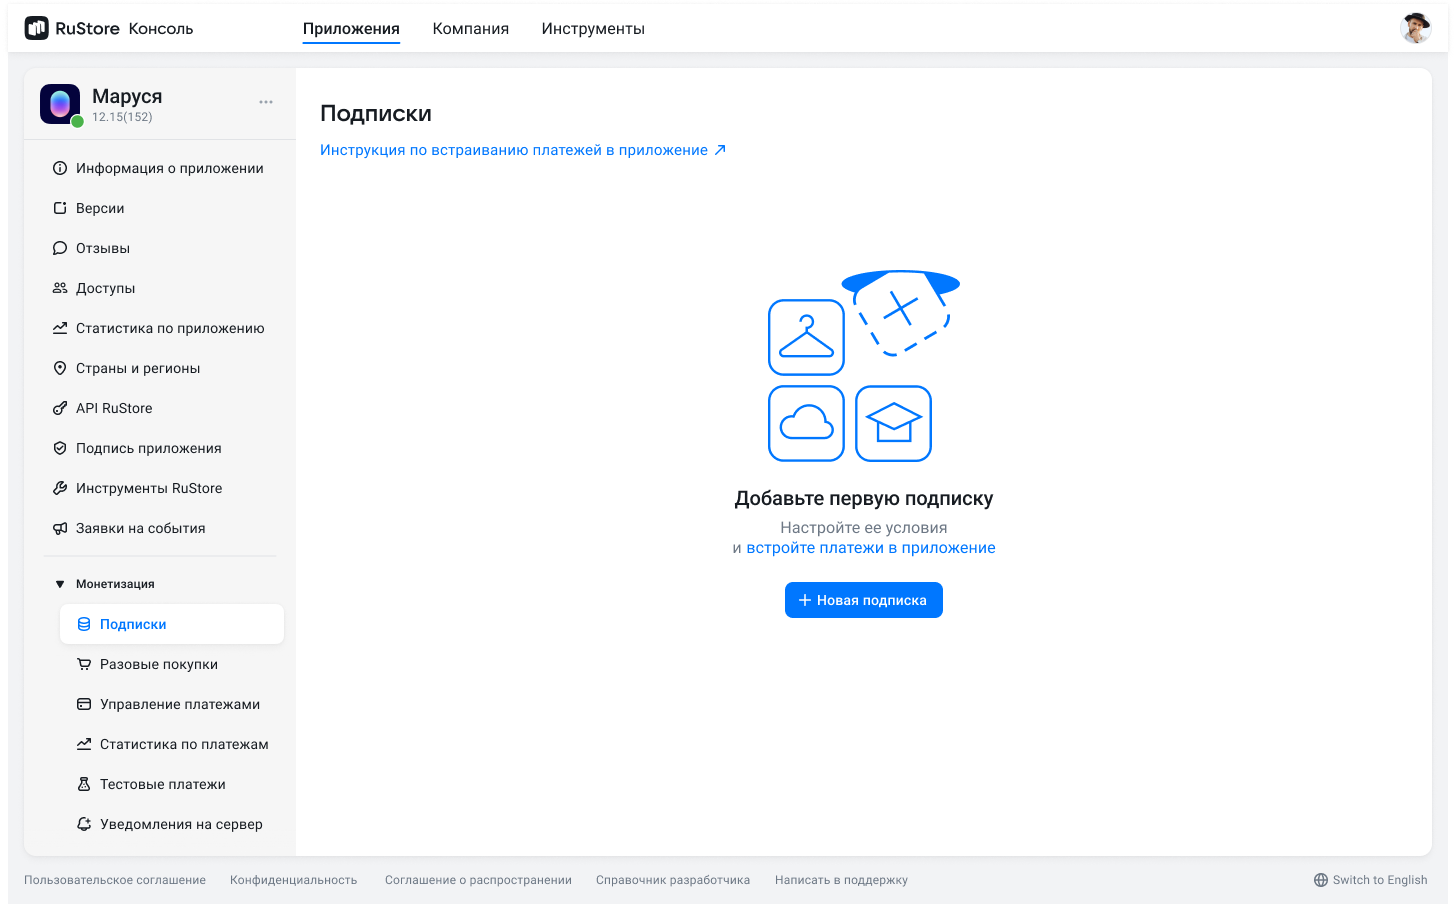
Task: Open Тестовые платежи in monetization menu
Action: coord(83,783)
